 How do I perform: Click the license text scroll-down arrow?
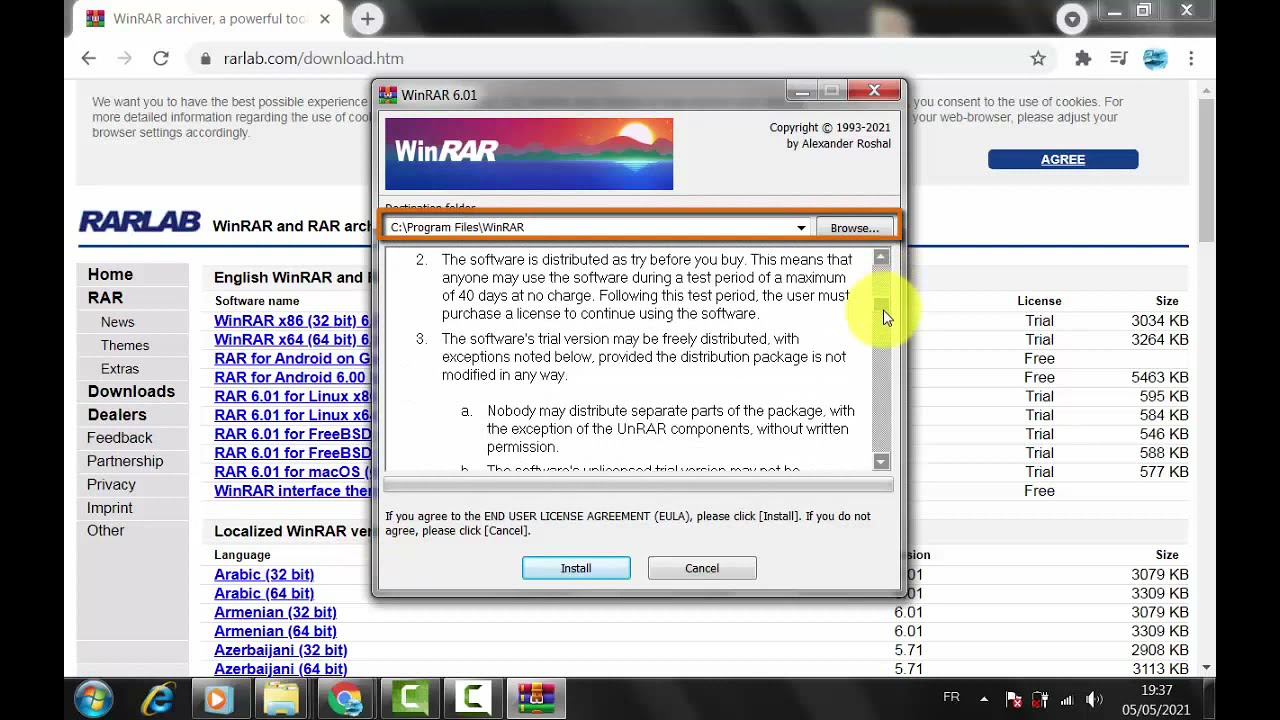point(881,461)
